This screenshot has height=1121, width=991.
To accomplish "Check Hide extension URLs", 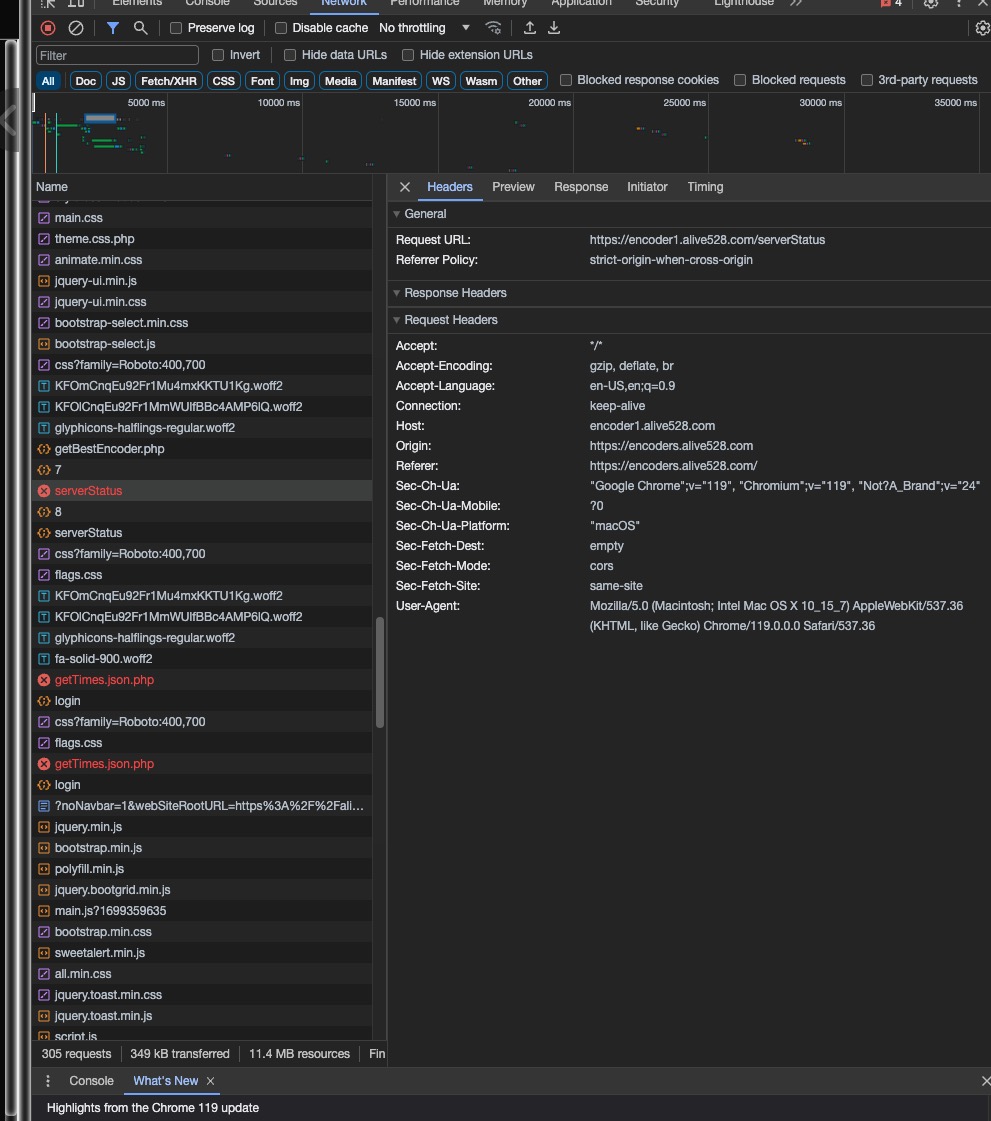I will [x=408, y=55].
